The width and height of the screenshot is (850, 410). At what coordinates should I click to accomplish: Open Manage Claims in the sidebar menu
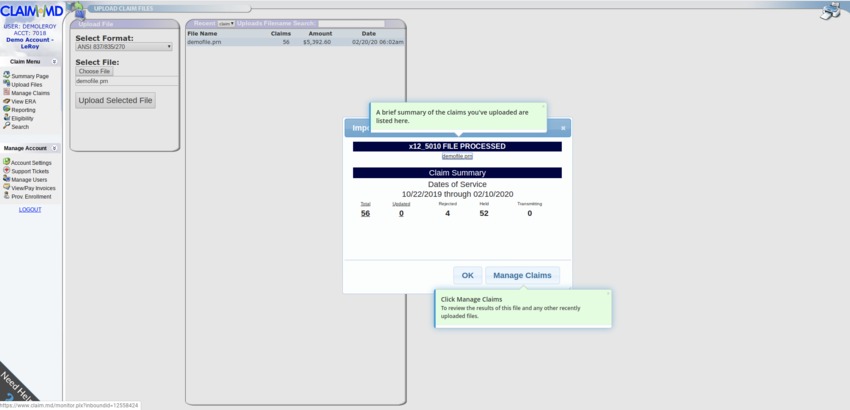(30, 93)
